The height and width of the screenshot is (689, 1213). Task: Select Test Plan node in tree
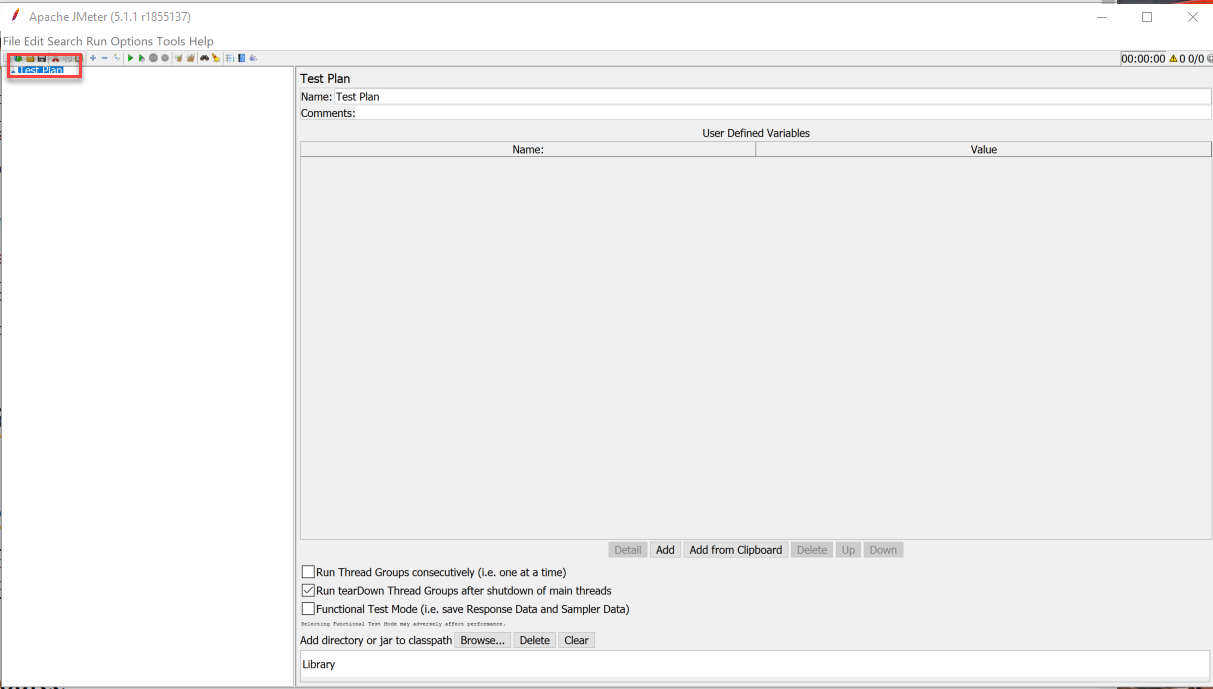tap(40, 70)
